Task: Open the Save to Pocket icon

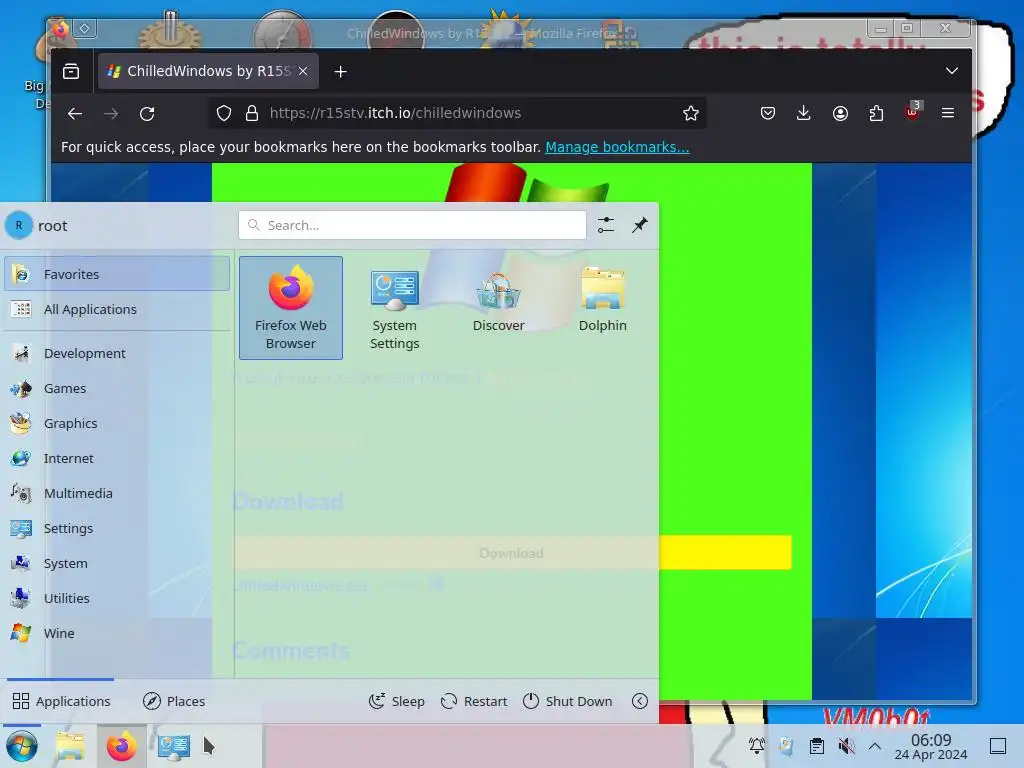Action: coord(768,114)
